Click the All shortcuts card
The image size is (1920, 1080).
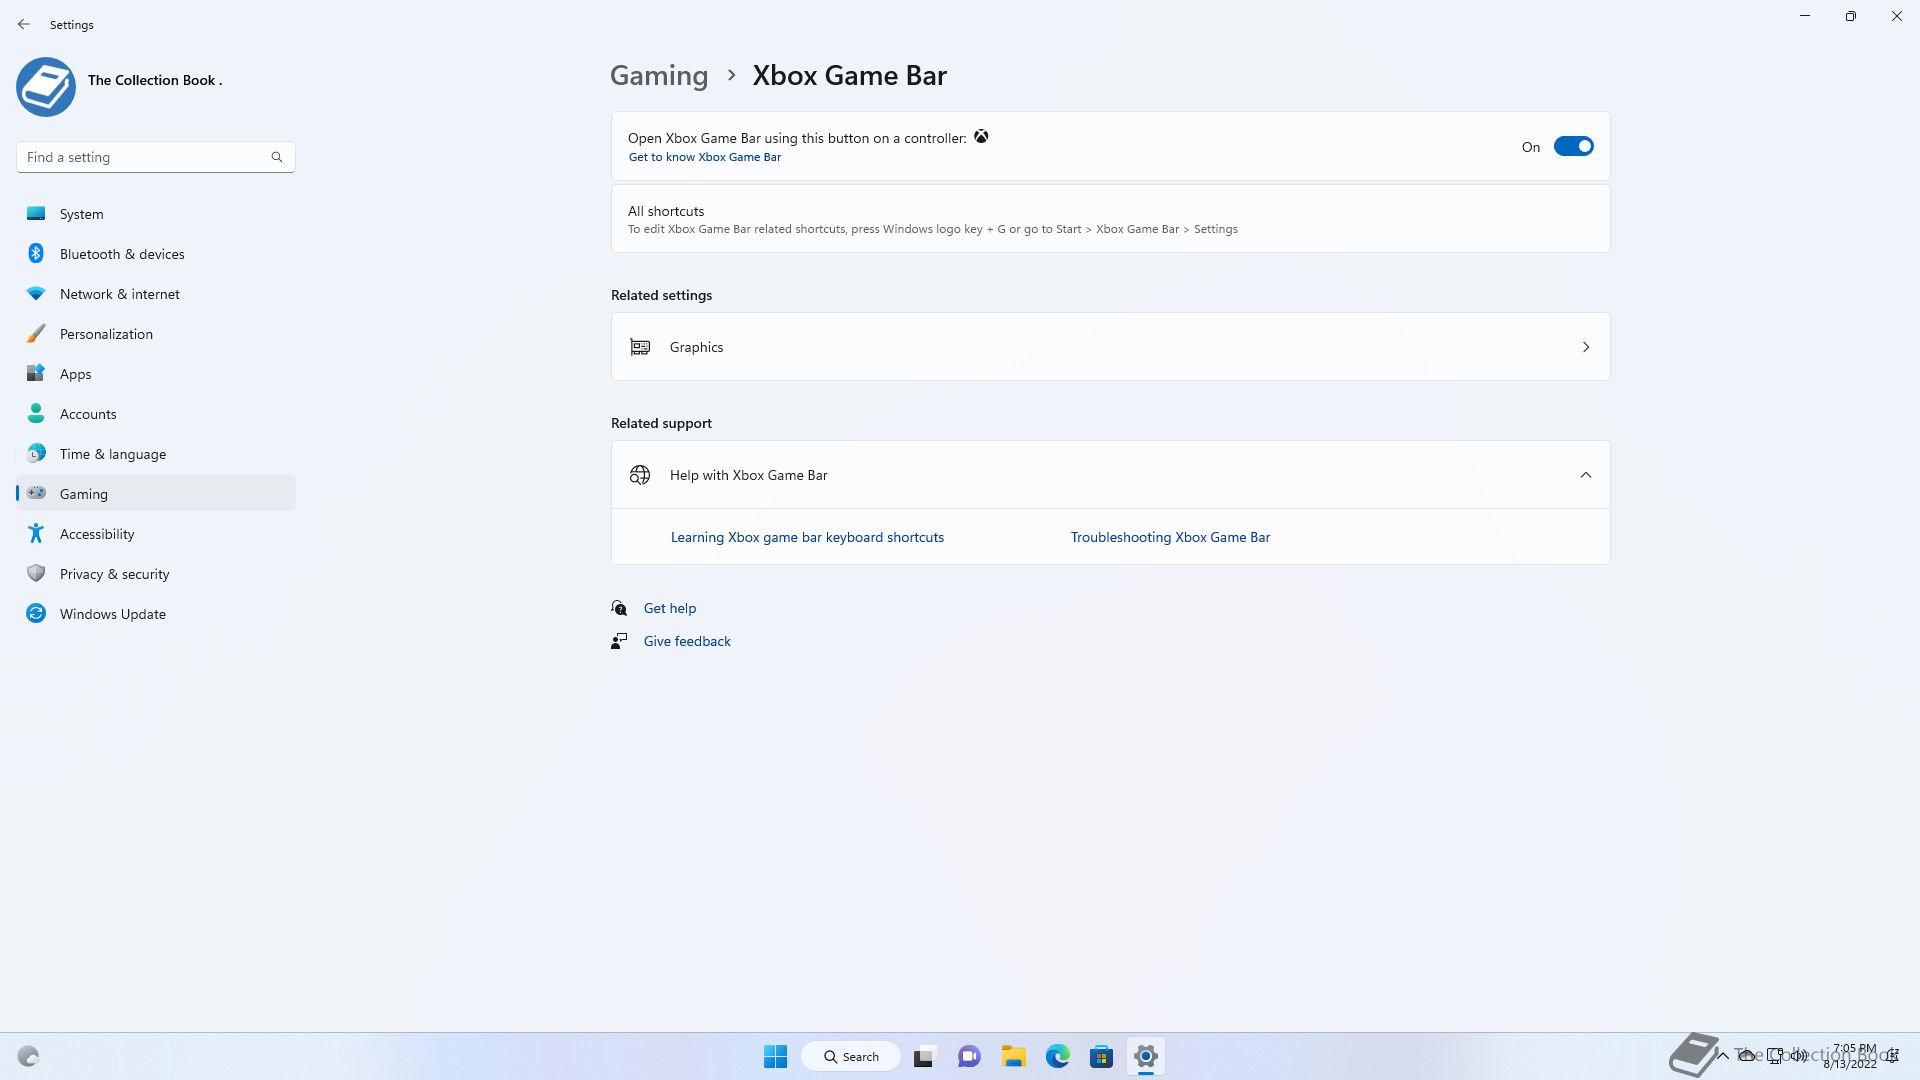pyautogui.click(x=1110, y=219)
